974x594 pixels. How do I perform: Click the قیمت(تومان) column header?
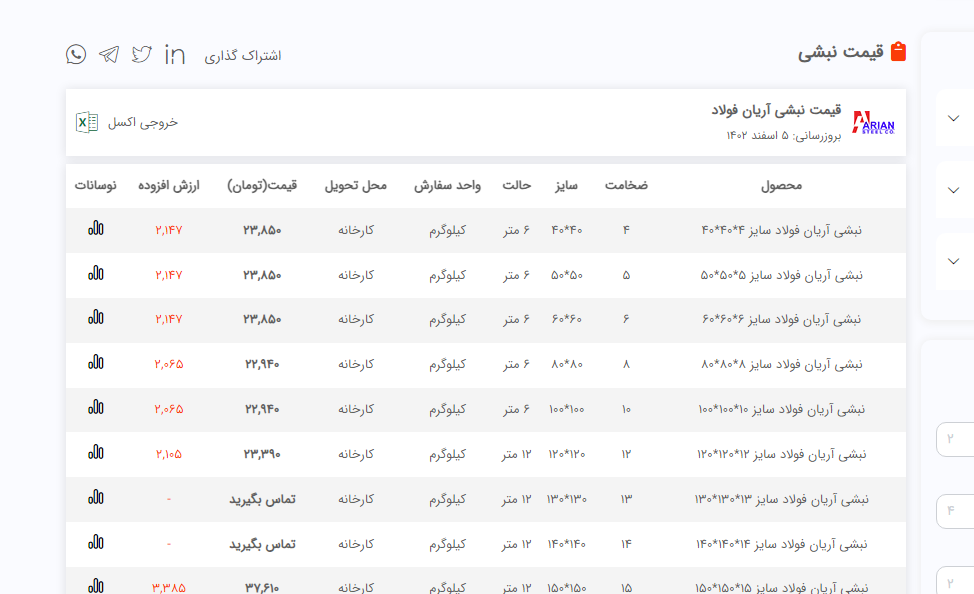262,186
